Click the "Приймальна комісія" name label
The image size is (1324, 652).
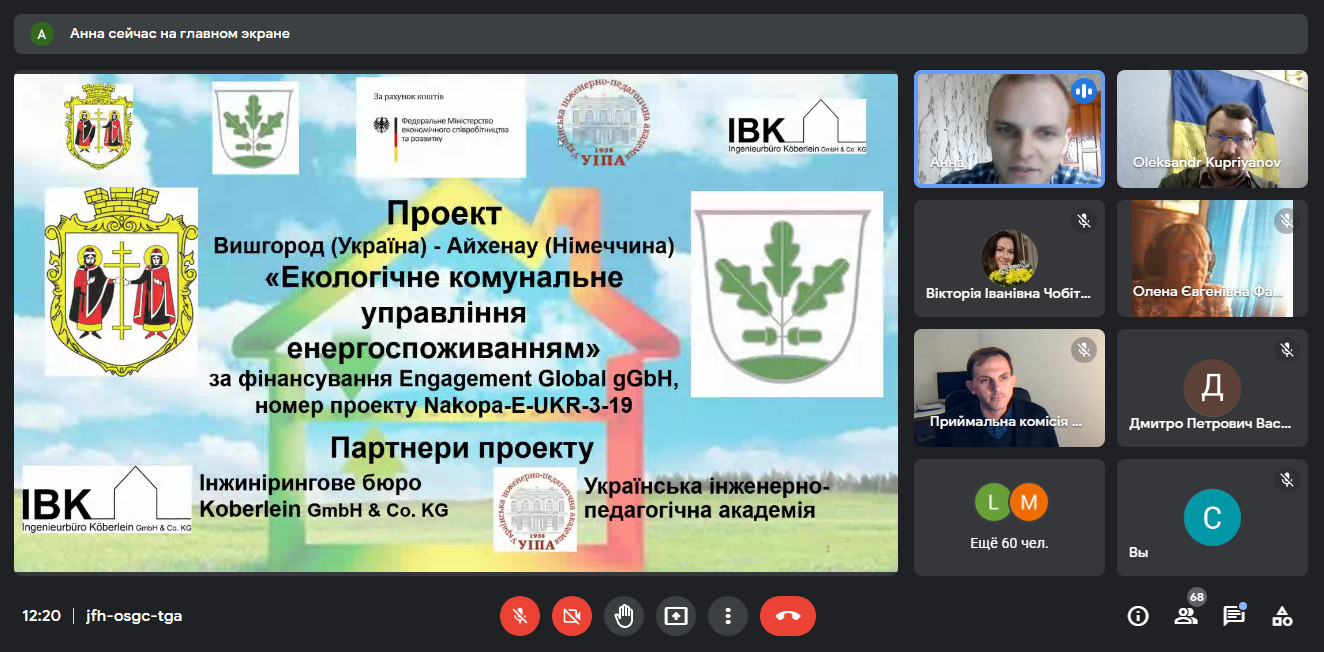1006,422
